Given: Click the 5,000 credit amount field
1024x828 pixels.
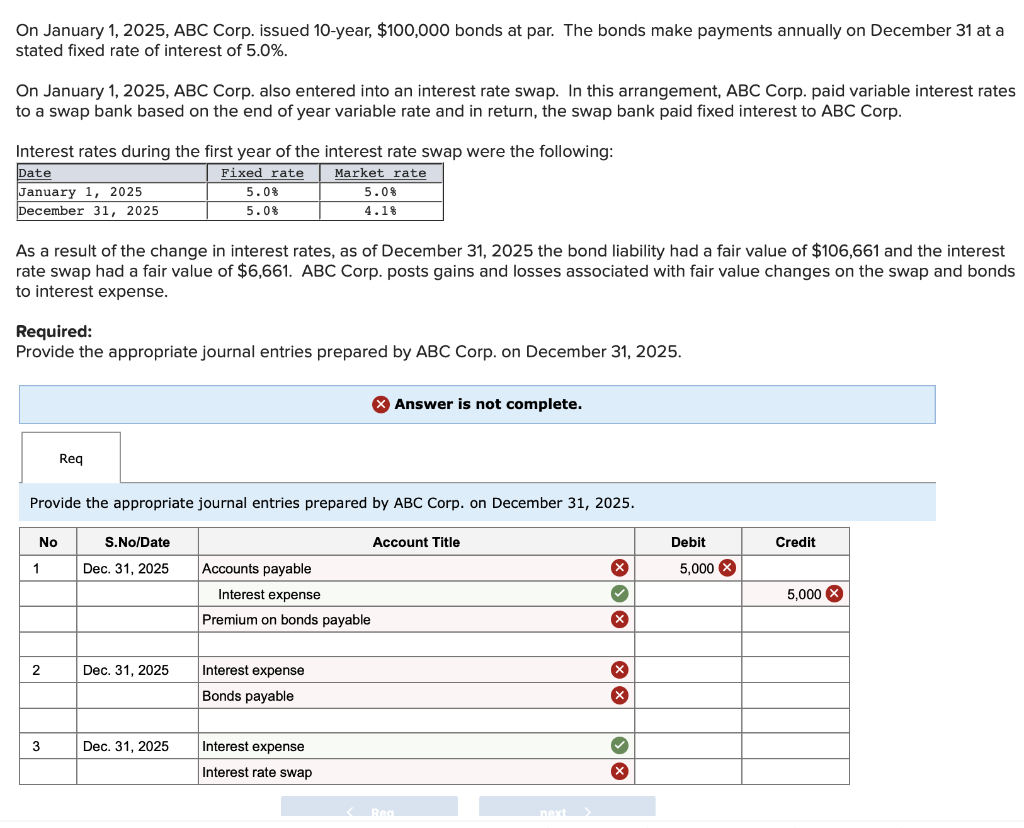Looking at the screenshot, I should [x=793, y=593].
